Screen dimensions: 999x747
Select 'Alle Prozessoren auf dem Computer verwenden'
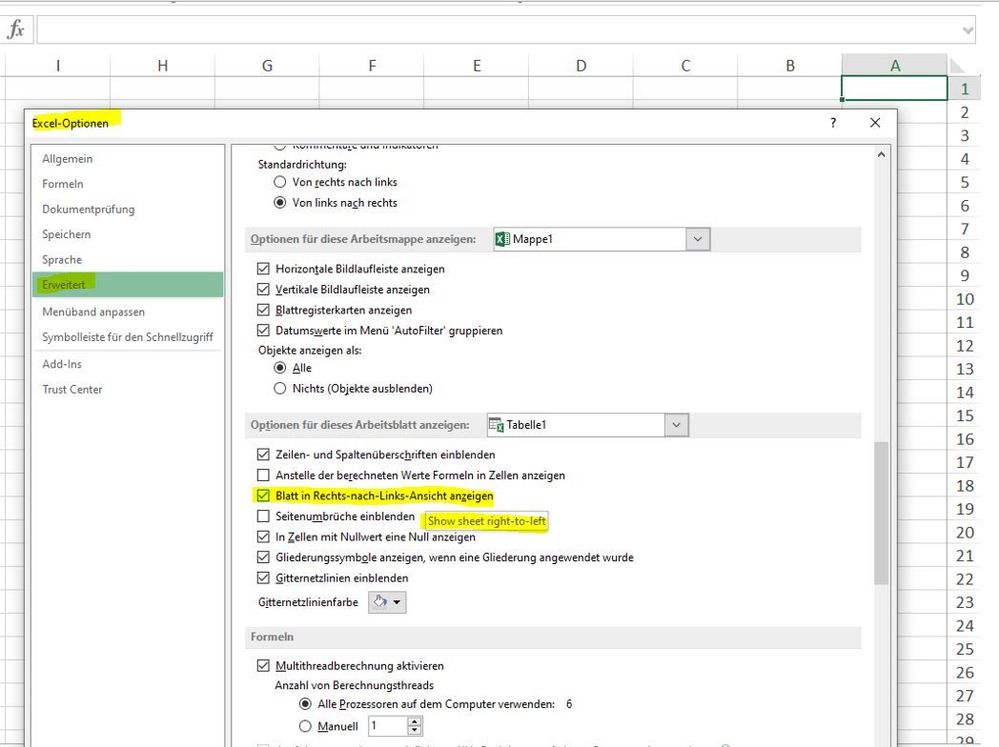click(x=305, y=704)
